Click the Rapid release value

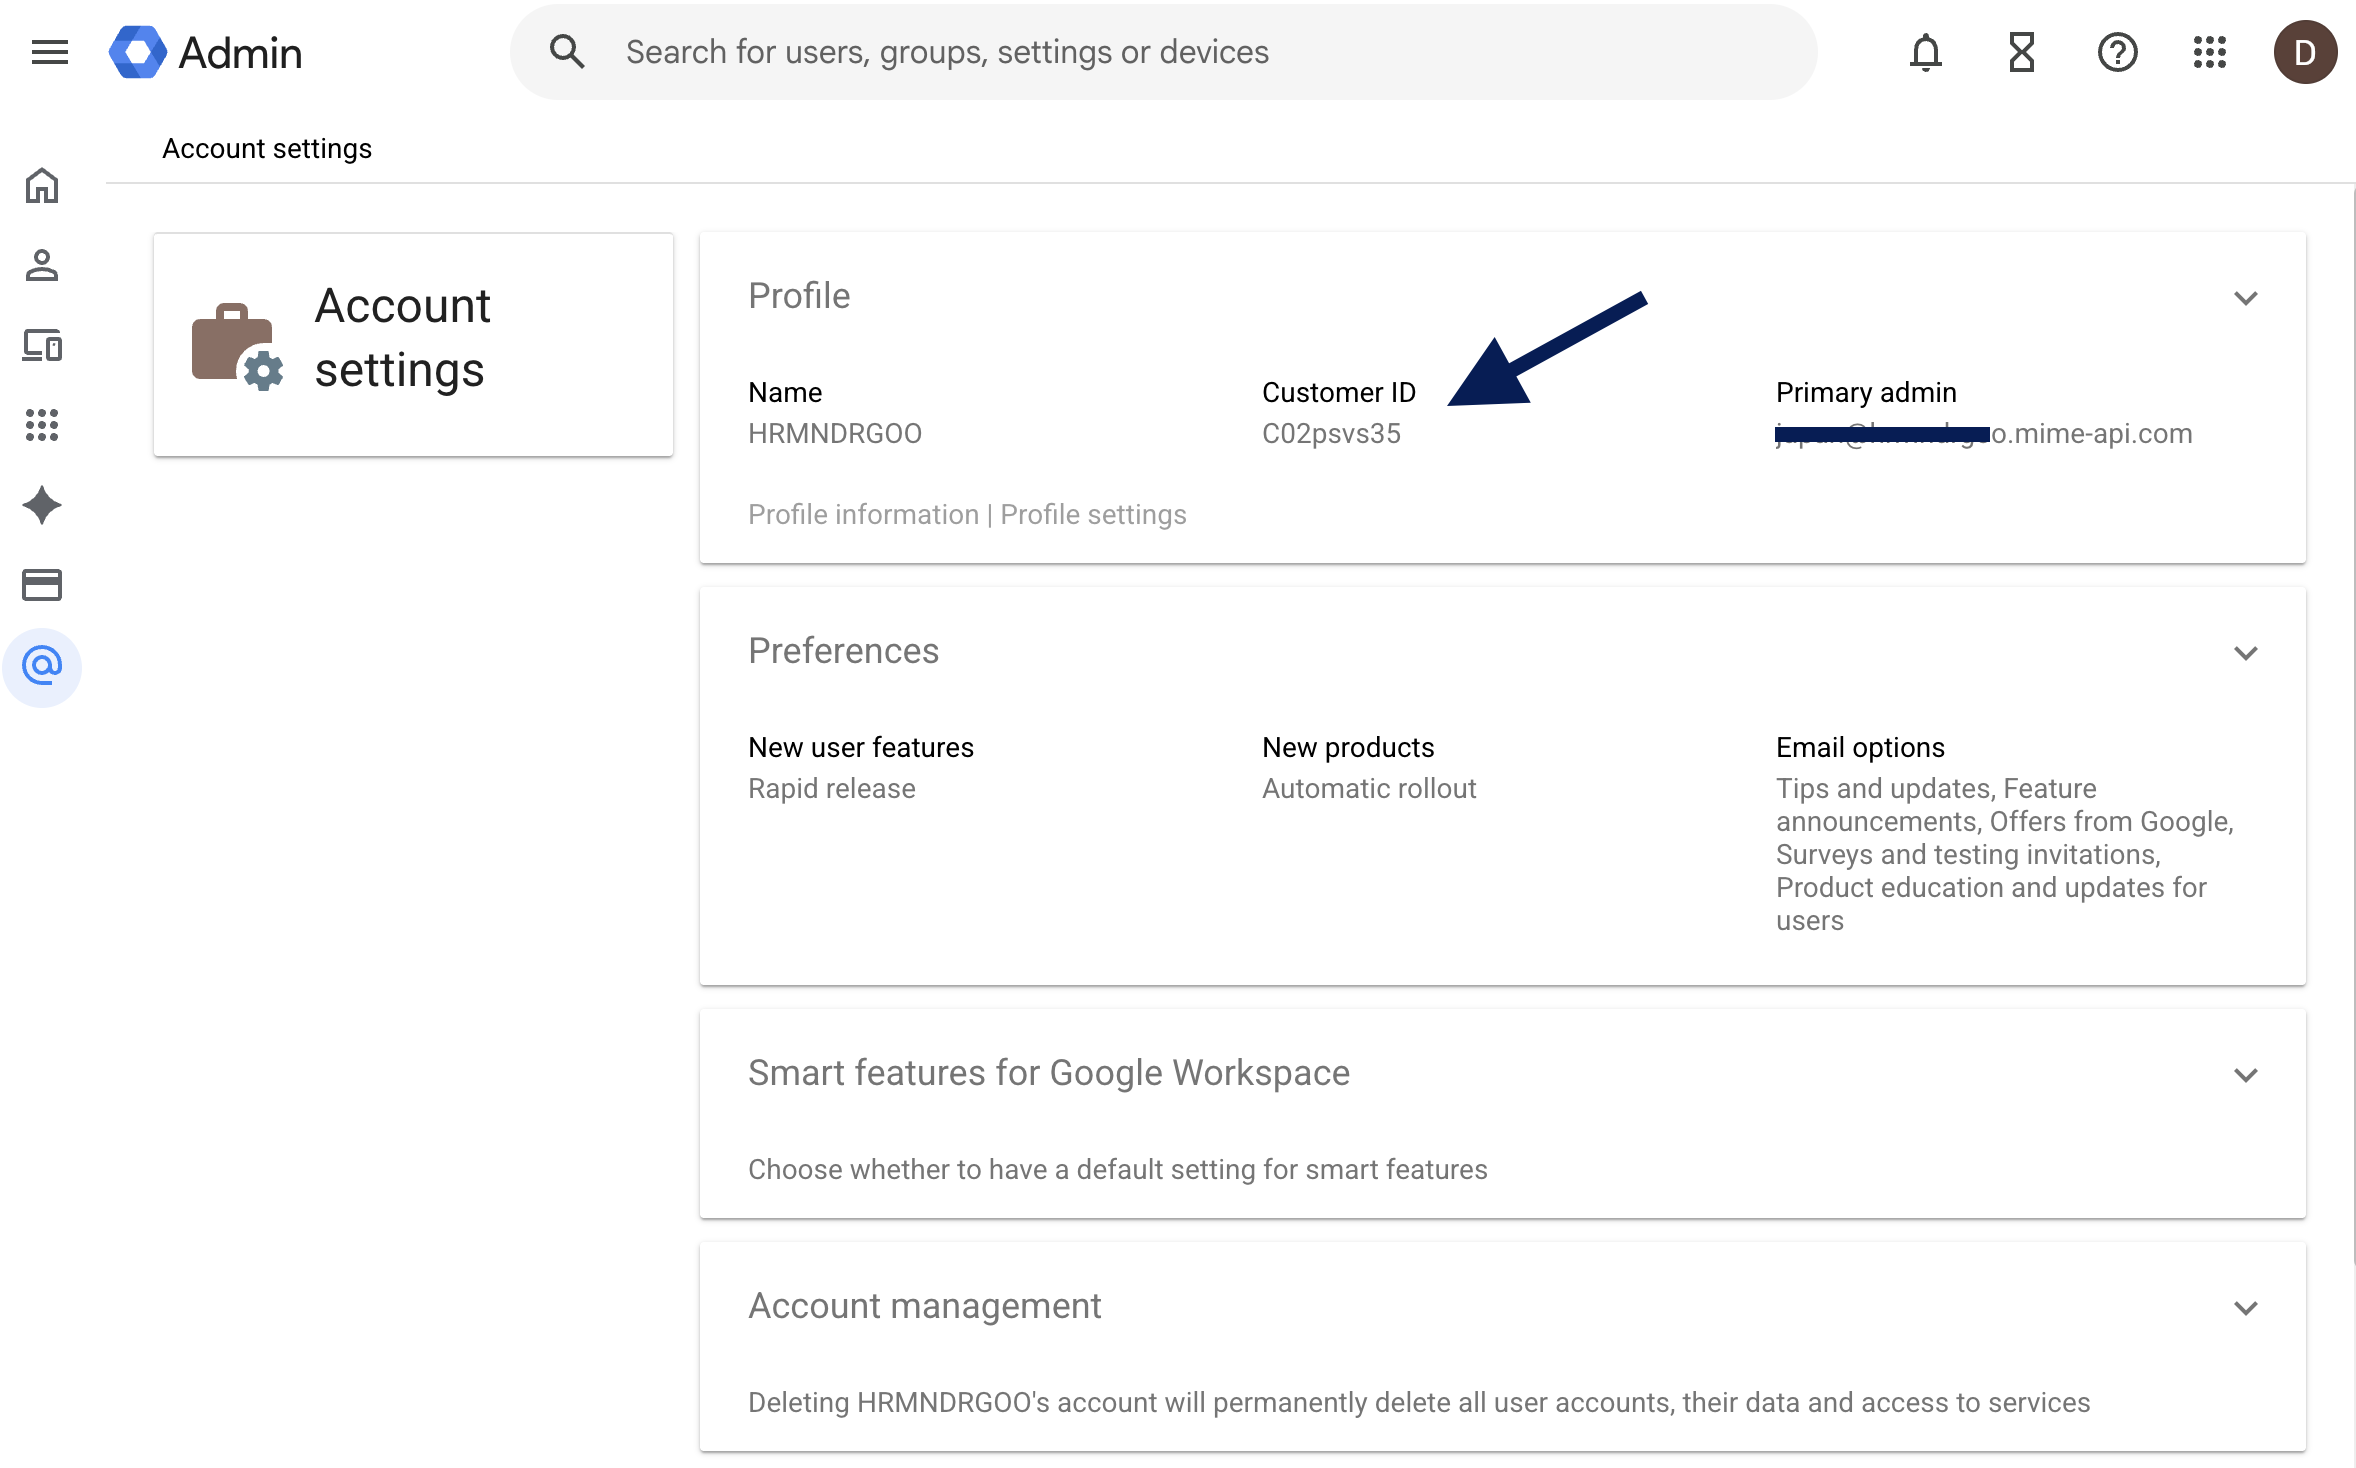click(832, 788)
